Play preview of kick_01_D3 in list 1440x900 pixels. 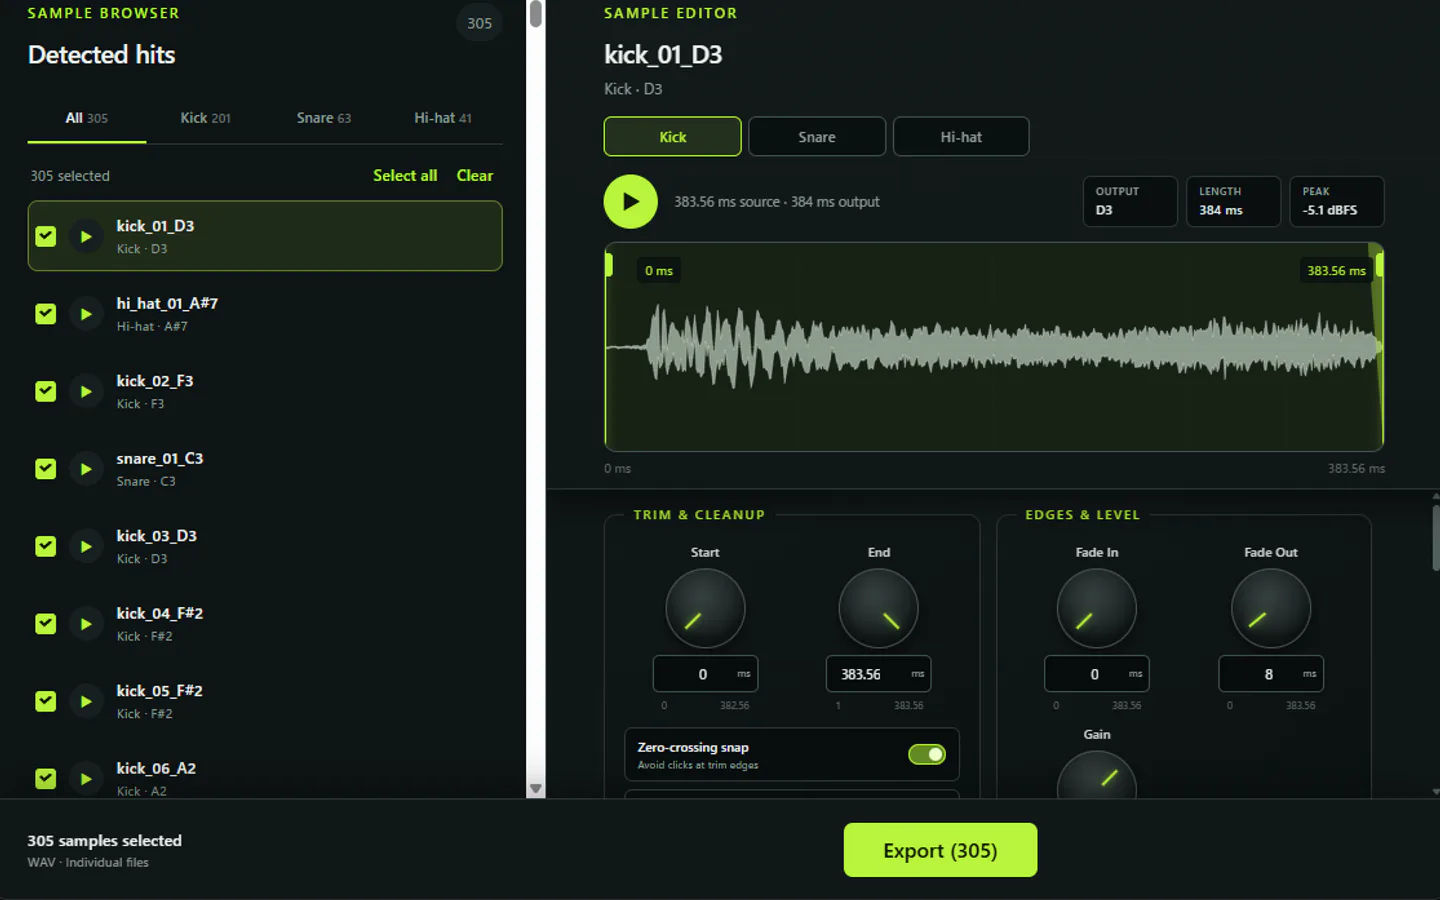click(86, 237)
